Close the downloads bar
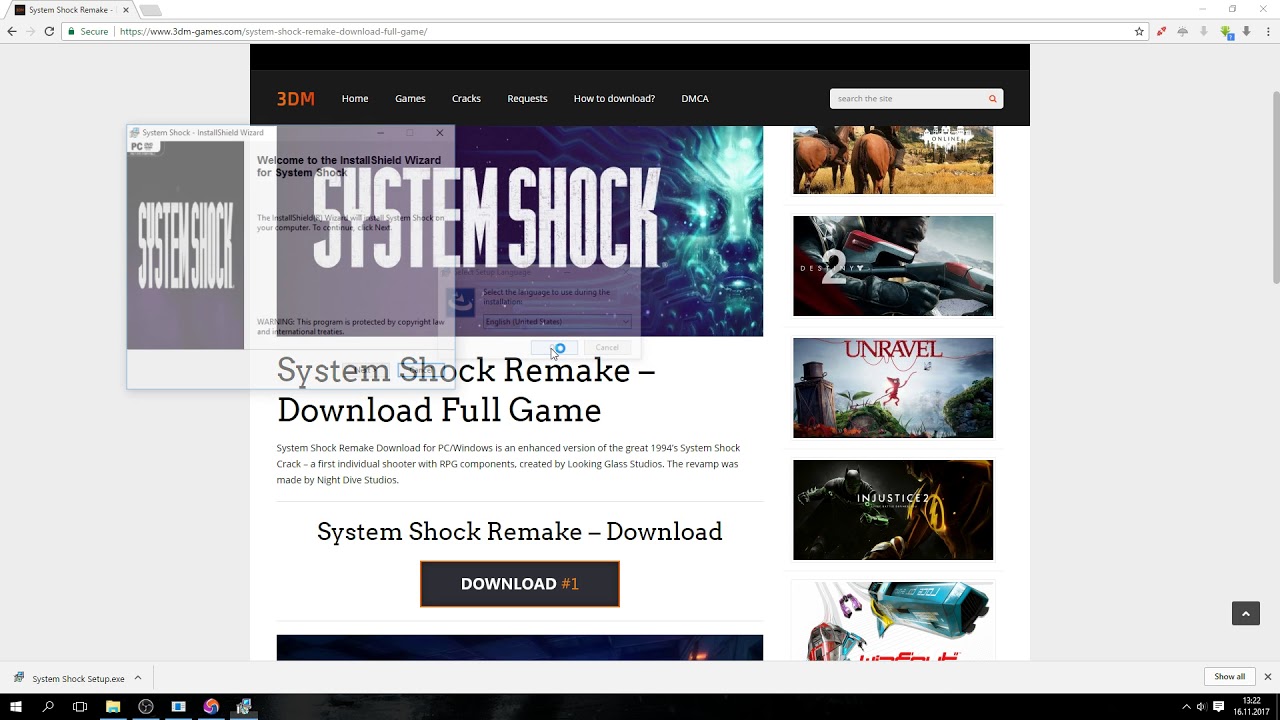 1267,677
